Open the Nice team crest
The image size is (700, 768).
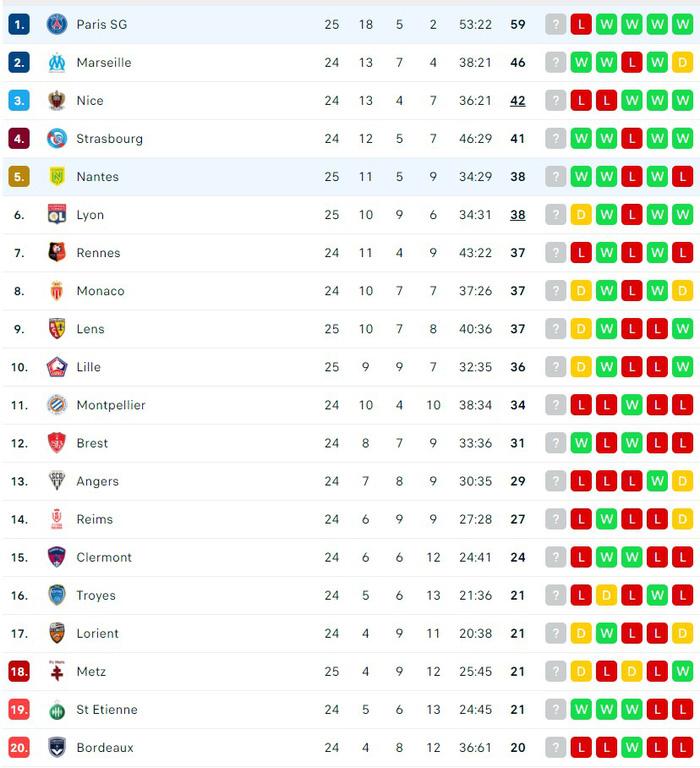[57, 100]
